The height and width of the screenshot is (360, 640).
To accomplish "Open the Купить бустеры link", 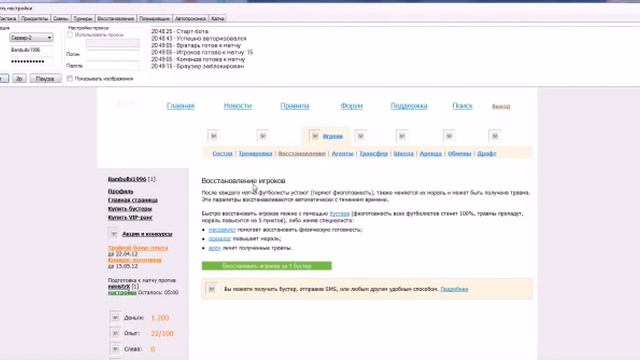I will tap(130, 209).
